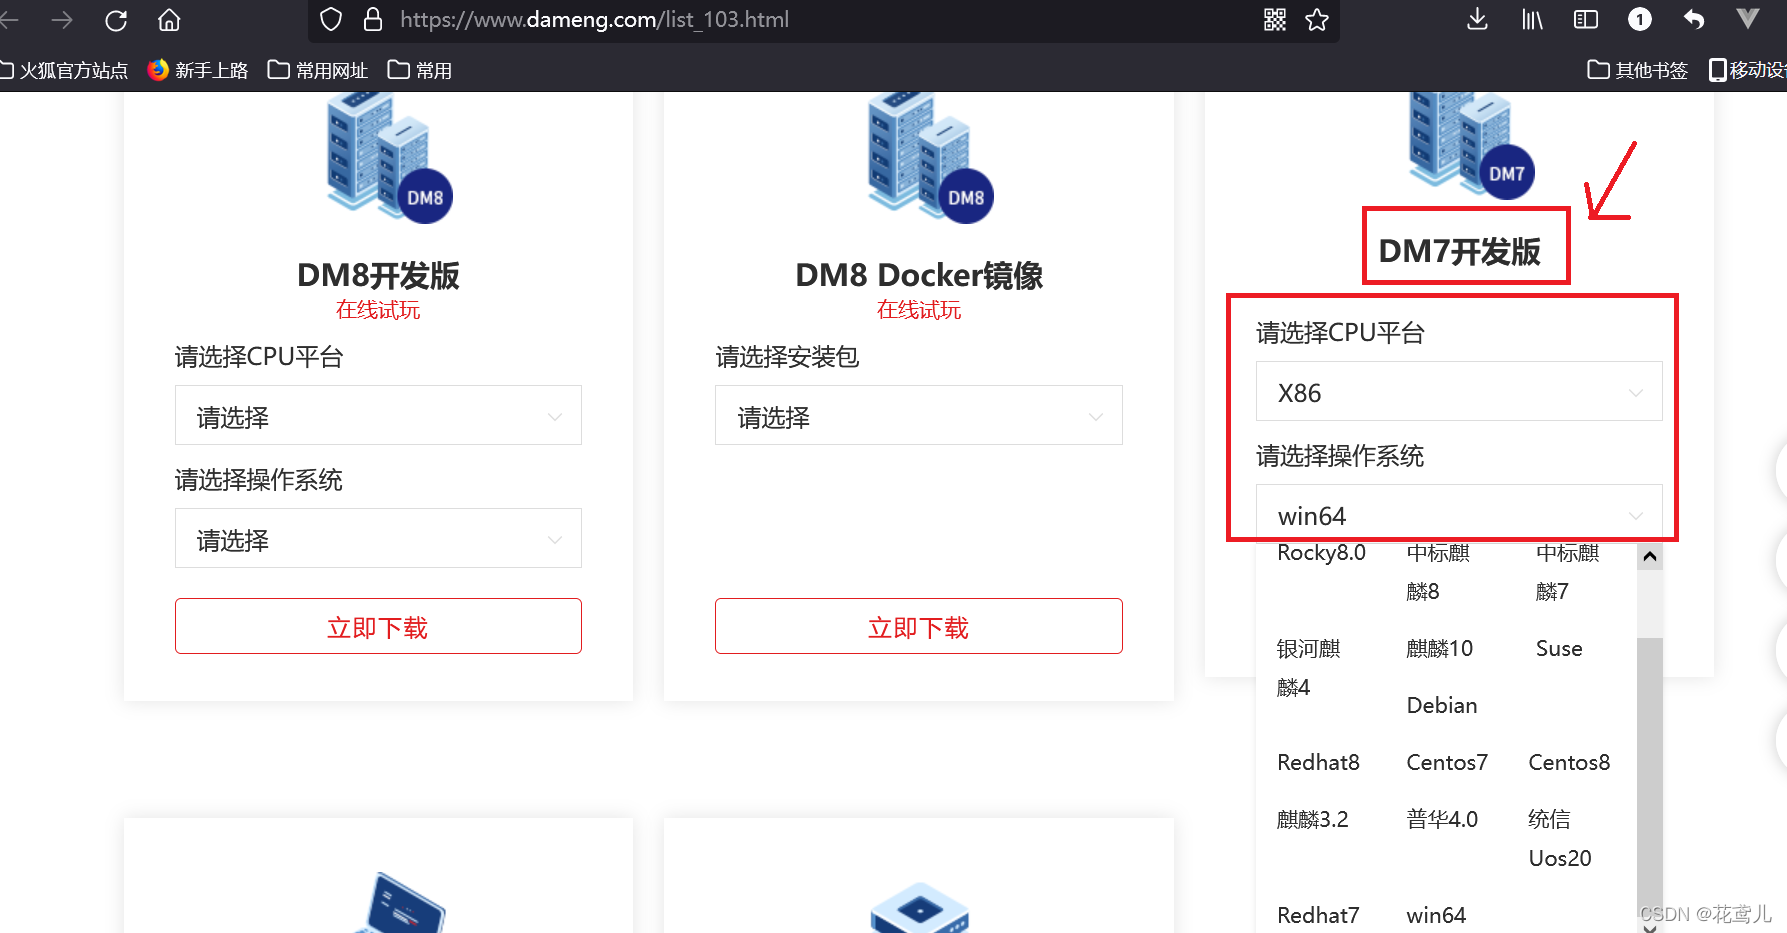Expand DM8开发版 操作系统 dropdown

(378, 538)
